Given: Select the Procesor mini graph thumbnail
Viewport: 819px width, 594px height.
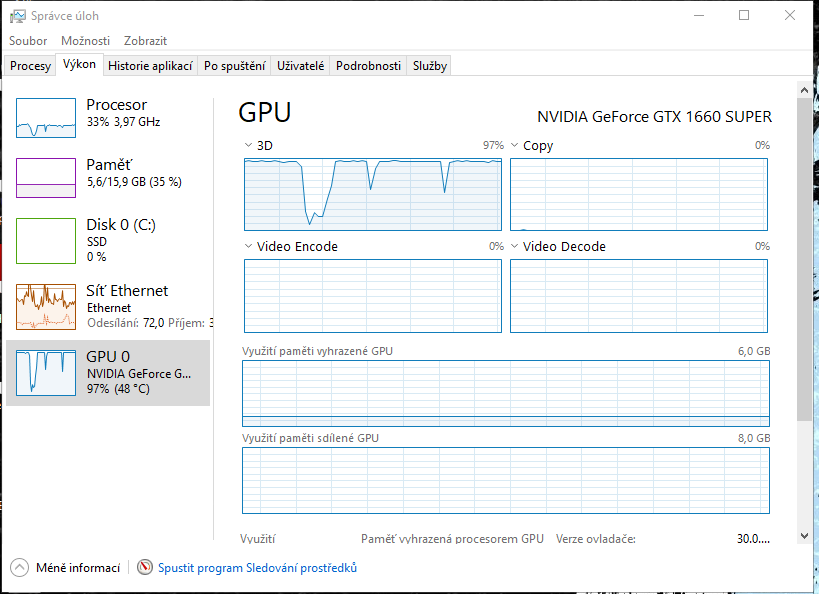Looking at the screenshot, I should point(46,118).
